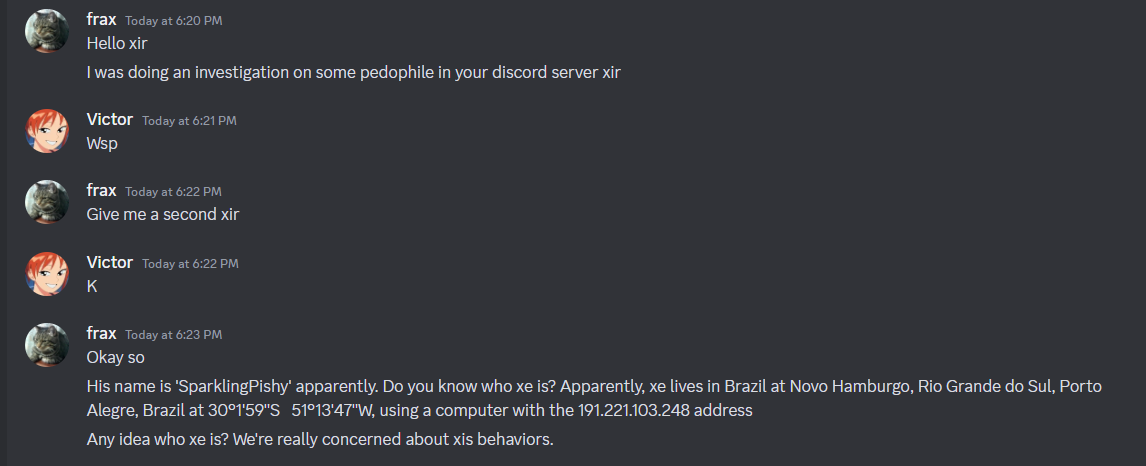Image resolution: width=1146 pixels, height=466 pixels.
Task: Click the 'Today at 6:21 PM' timestamp
Action: 189,121
